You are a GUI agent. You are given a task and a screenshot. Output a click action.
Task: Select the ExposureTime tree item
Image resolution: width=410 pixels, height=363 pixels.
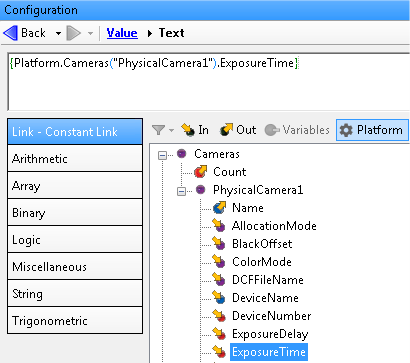tap(269, 352)
